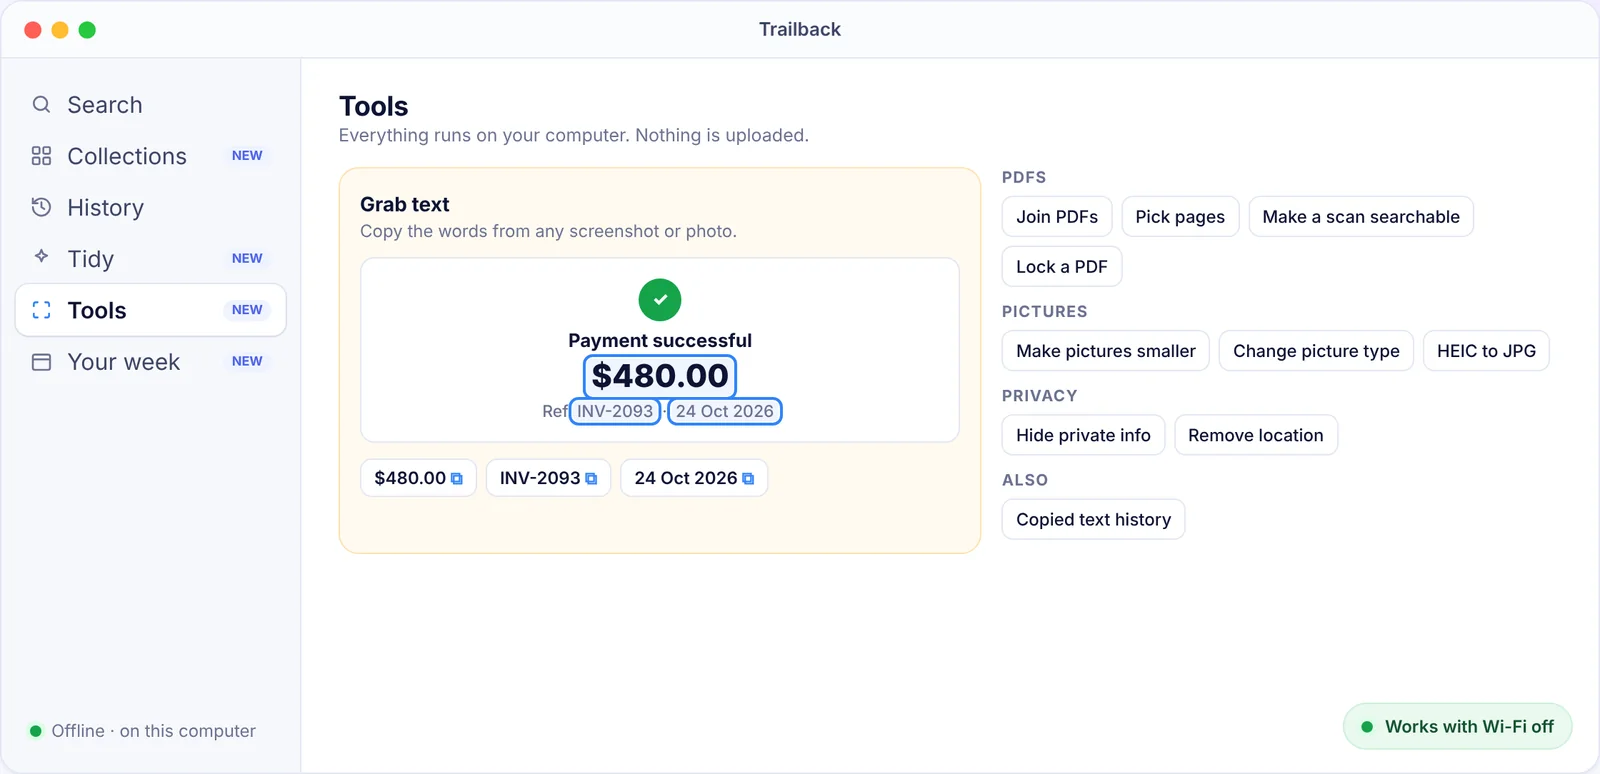The image size is (1600, 774).
Task: Launch the Lock a PDF tool
Action: (1062, 267)
